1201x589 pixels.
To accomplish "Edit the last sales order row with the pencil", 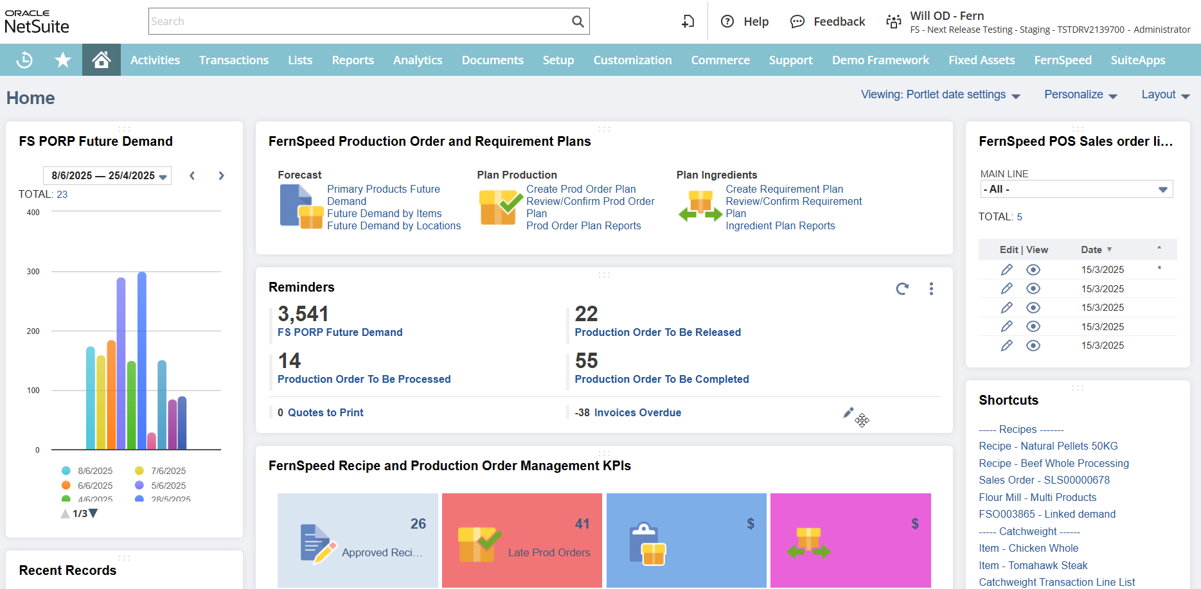I will point(1007,346).
